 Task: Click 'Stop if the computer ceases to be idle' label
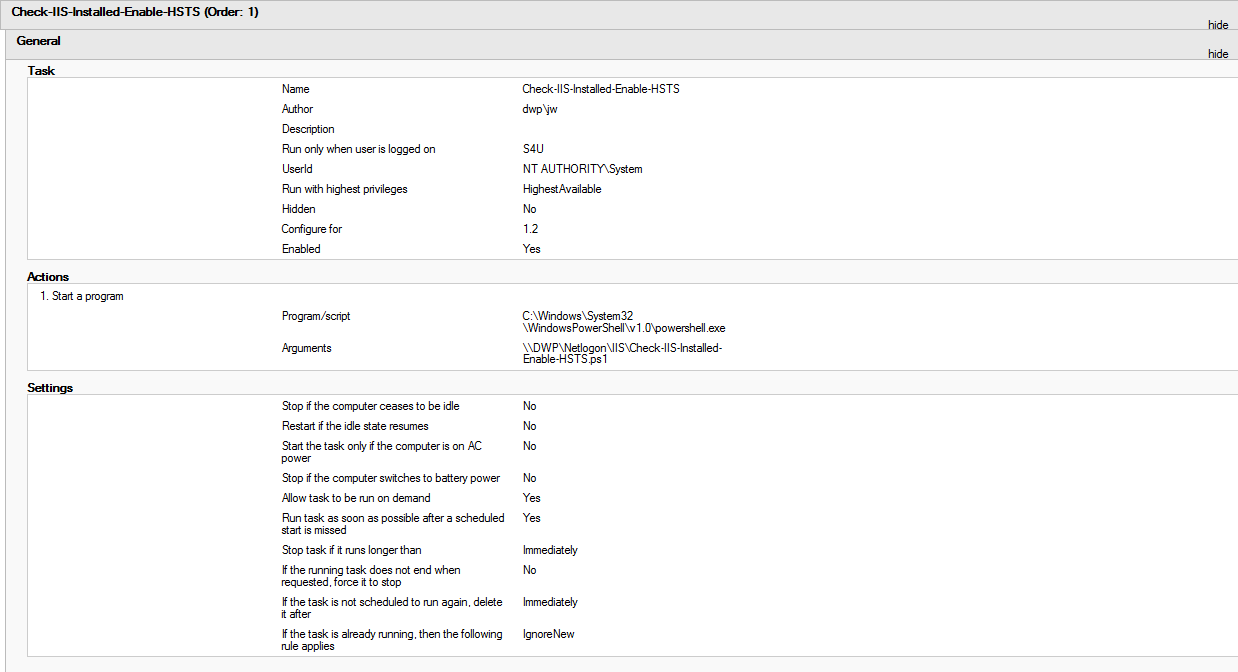click(x=370, y=406)
